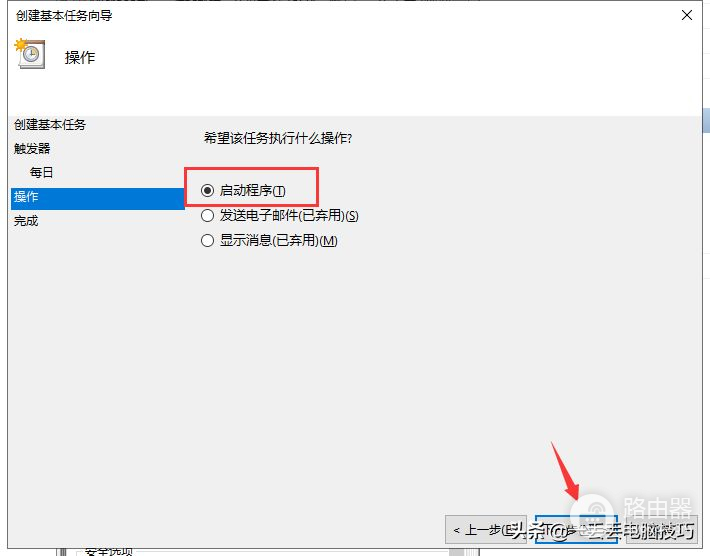Image resolution: width=710 pixels, height=556 pixels.
Task: Click the 发送电子邮件(已弃用)(S) label text
Action: pyautogui.click(x=289, y=216)
